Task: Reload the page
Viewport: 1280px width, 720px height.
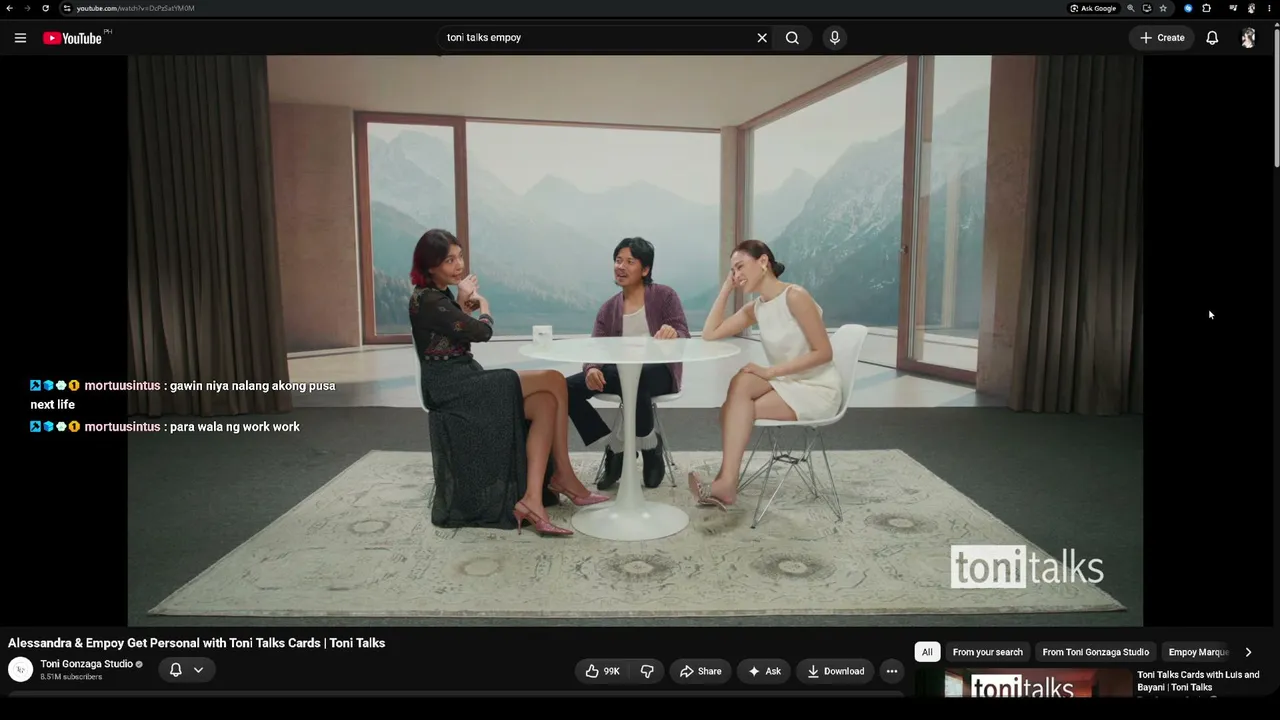Action: point(45,8)
